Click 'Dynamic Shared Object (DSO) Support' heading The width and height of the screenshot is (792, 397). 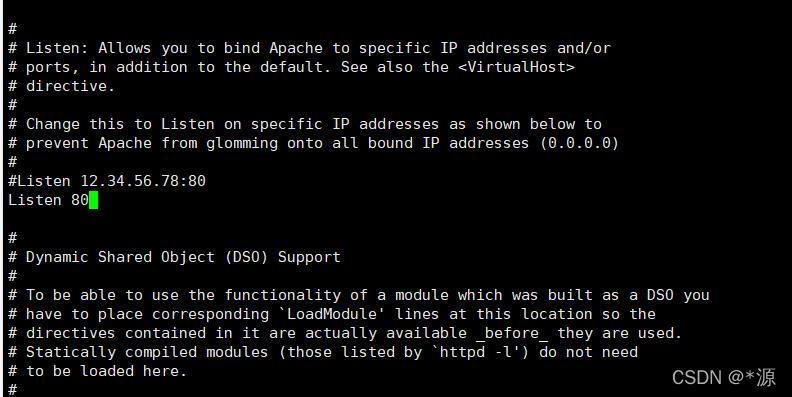click(x=183, y=257)
